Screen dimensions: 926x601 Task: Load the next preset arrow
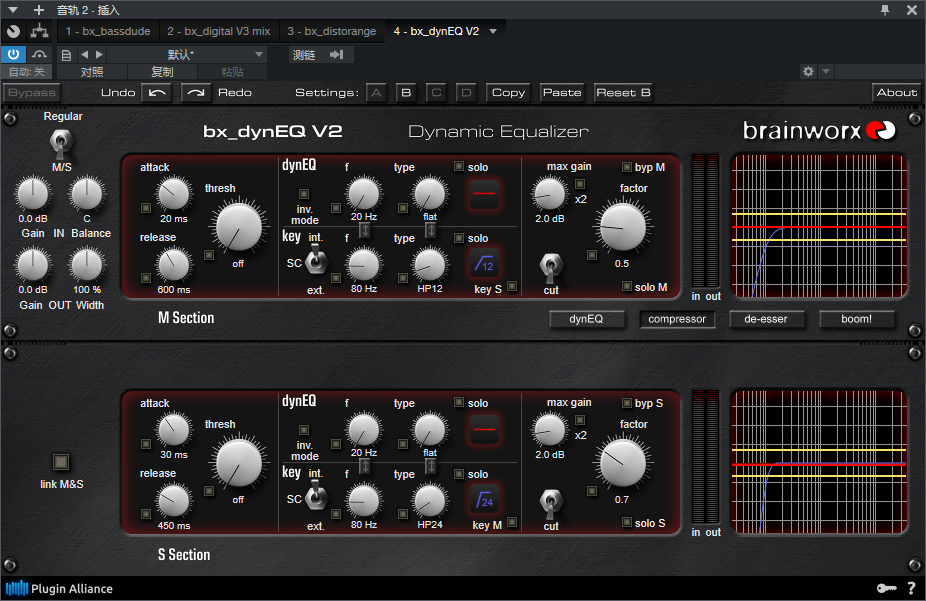click(x=99, y=54)
